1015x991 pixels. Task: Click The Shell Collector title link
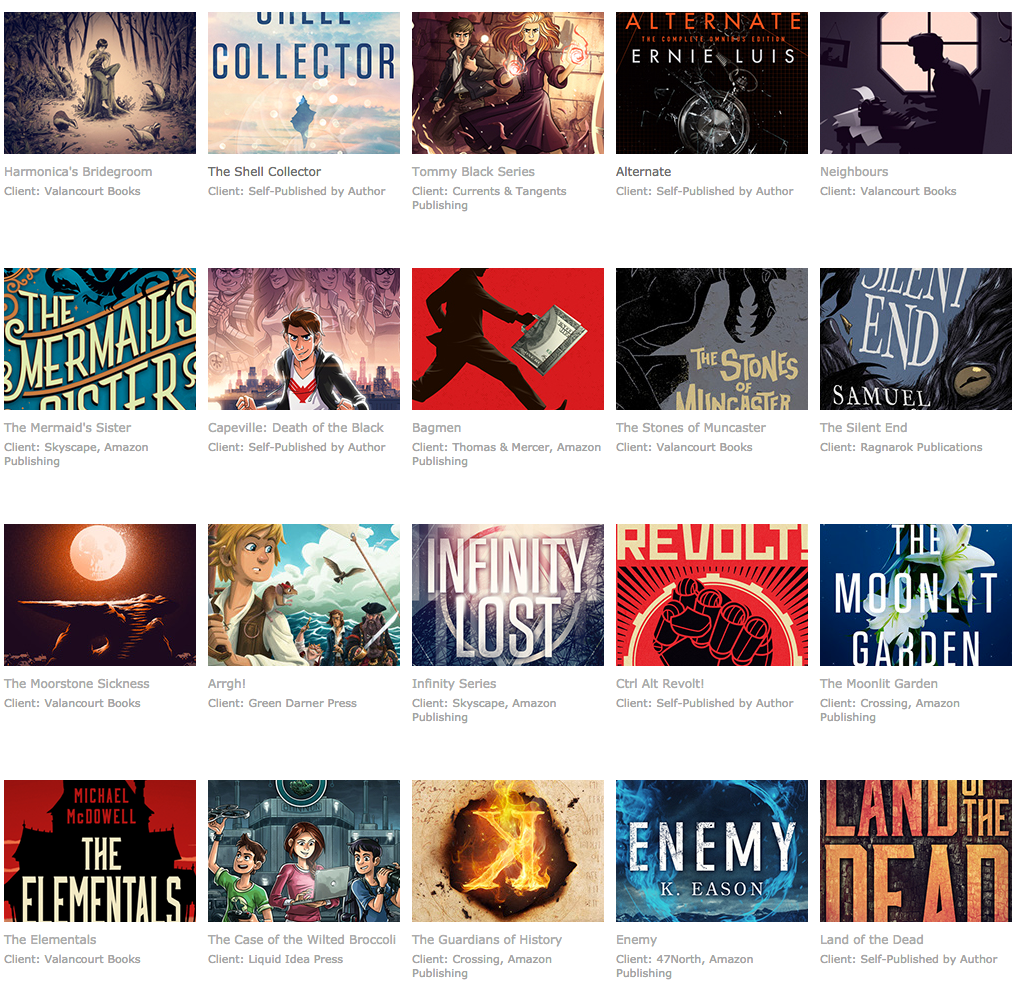[264, 172]
